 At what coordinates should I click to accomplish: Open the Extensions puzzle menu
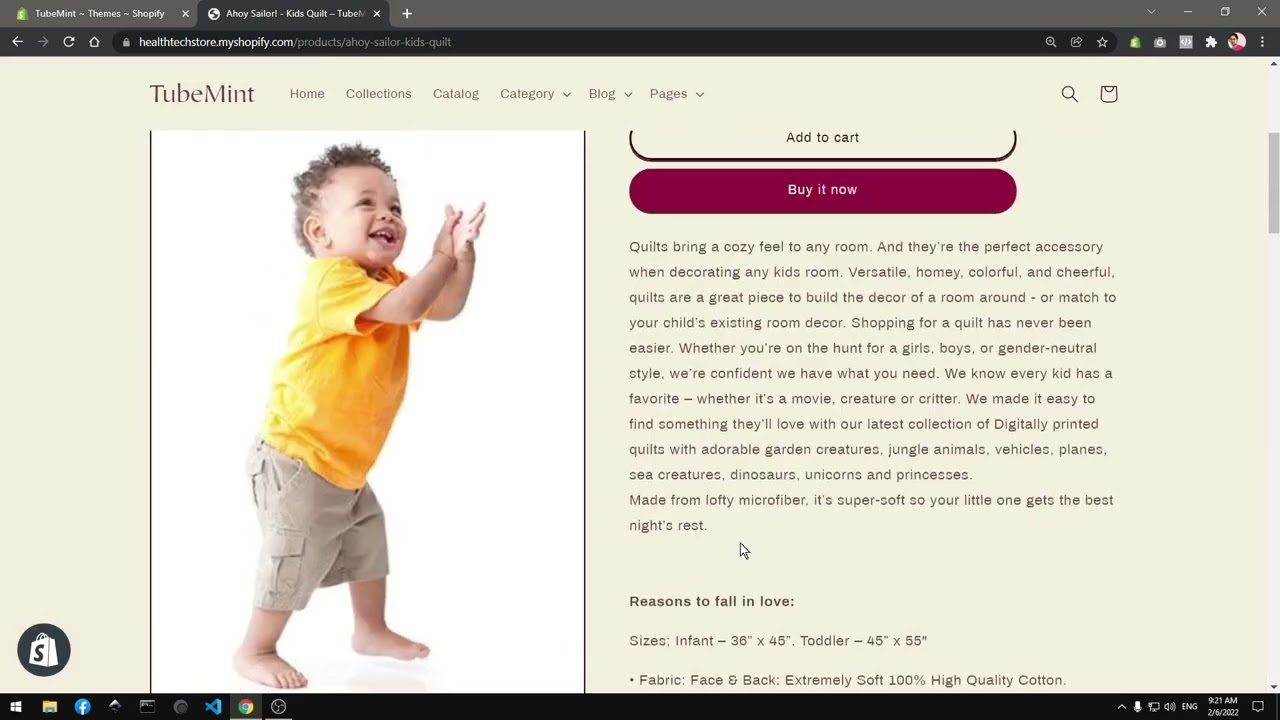pyautogui.click(x=1211, y=42)
